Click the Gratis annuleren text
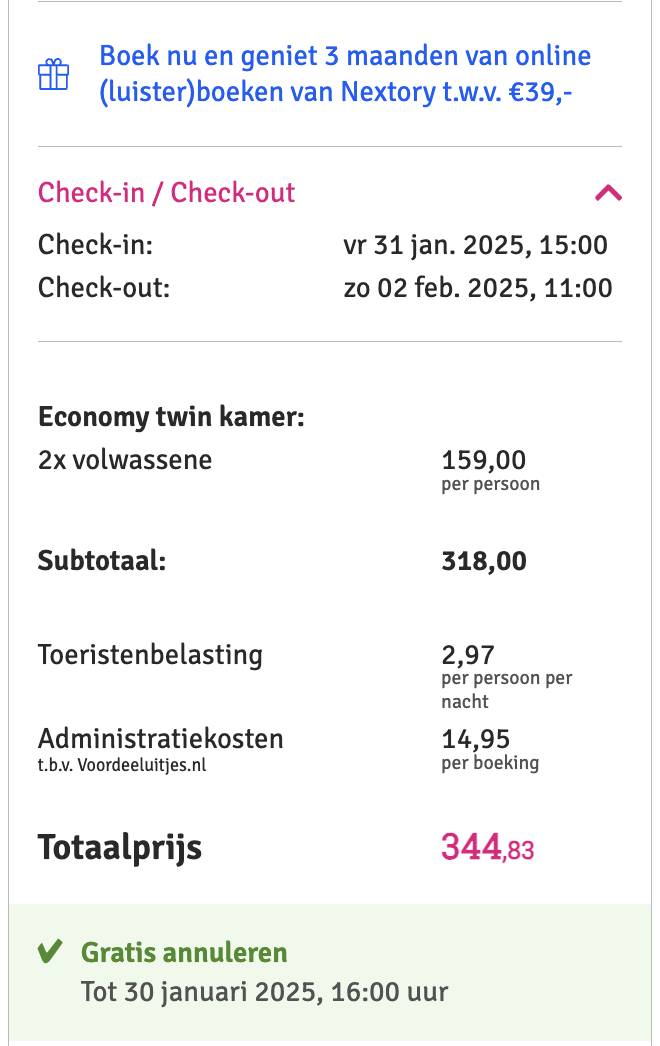 coord(184,952)
